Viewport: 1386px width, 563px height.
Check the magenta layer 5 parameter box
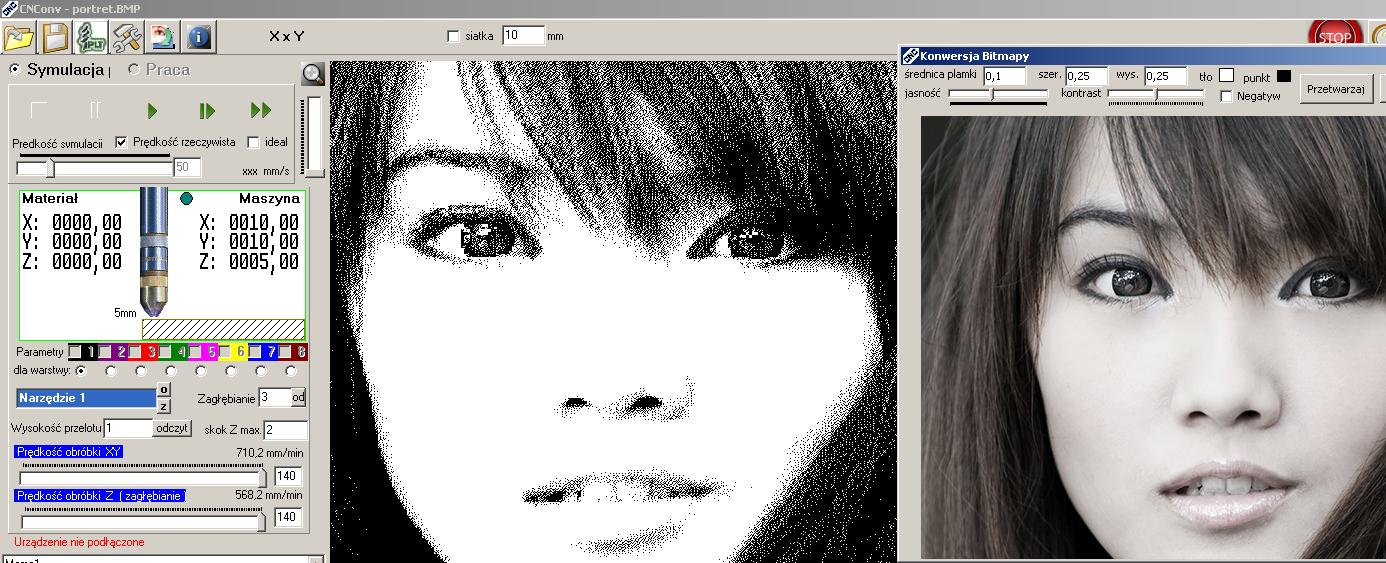(x=195, y=352)
